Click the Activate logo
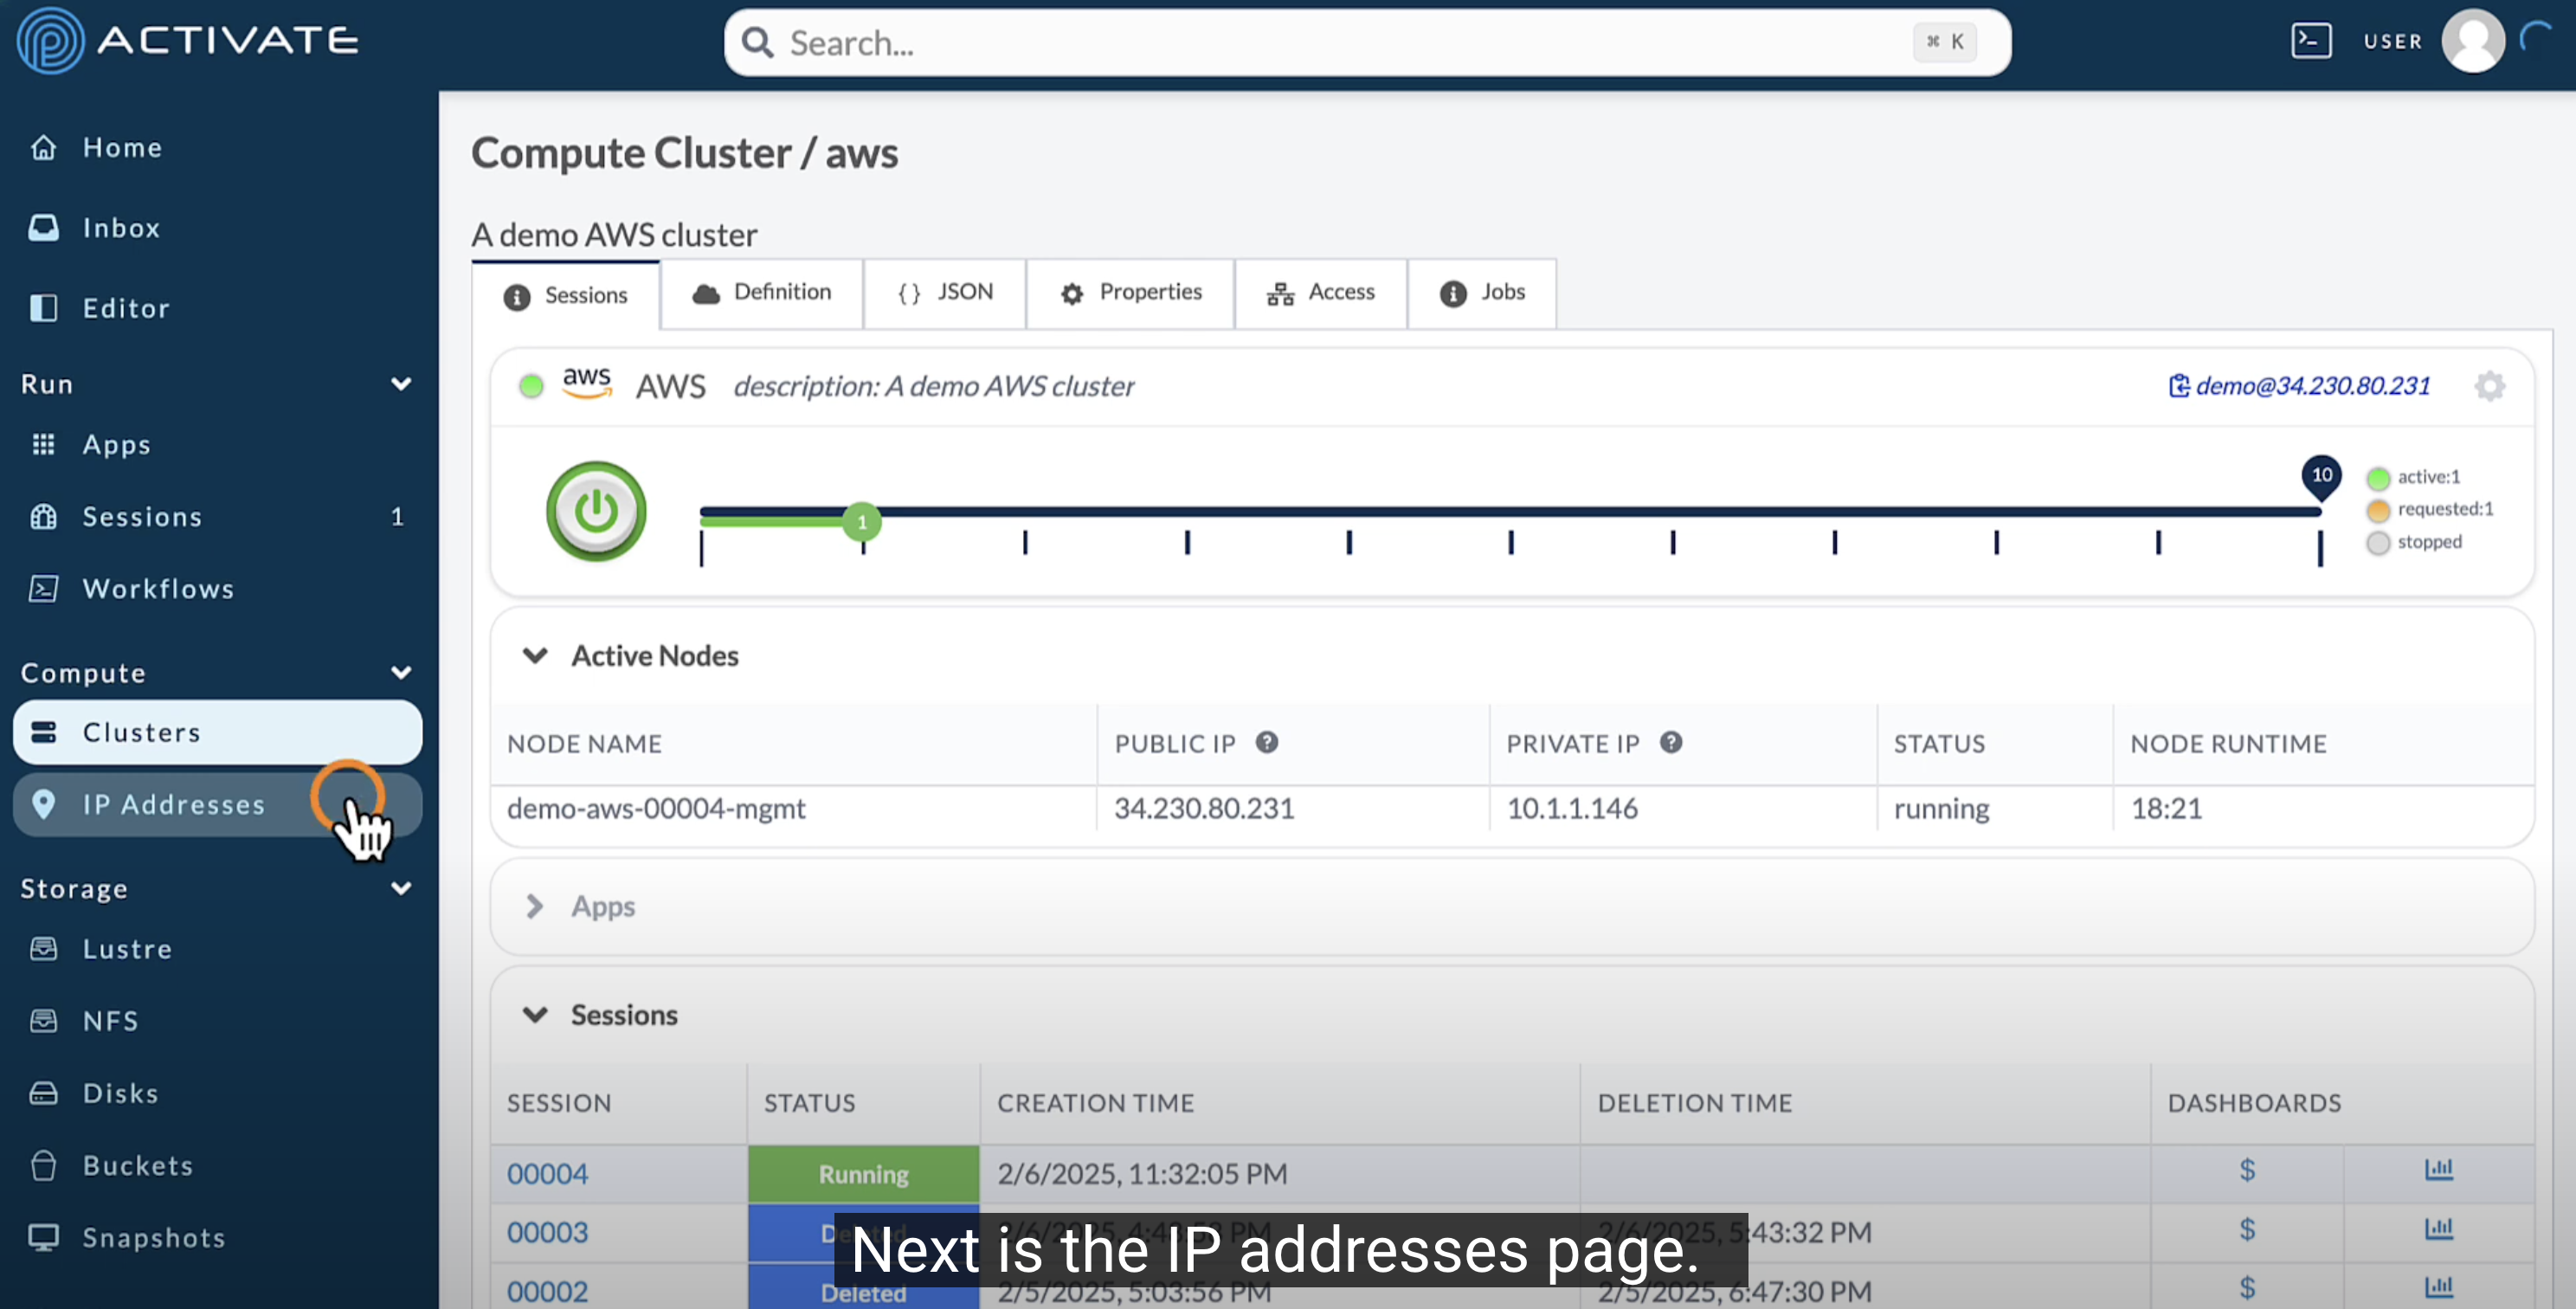 [x=188, y=41]
